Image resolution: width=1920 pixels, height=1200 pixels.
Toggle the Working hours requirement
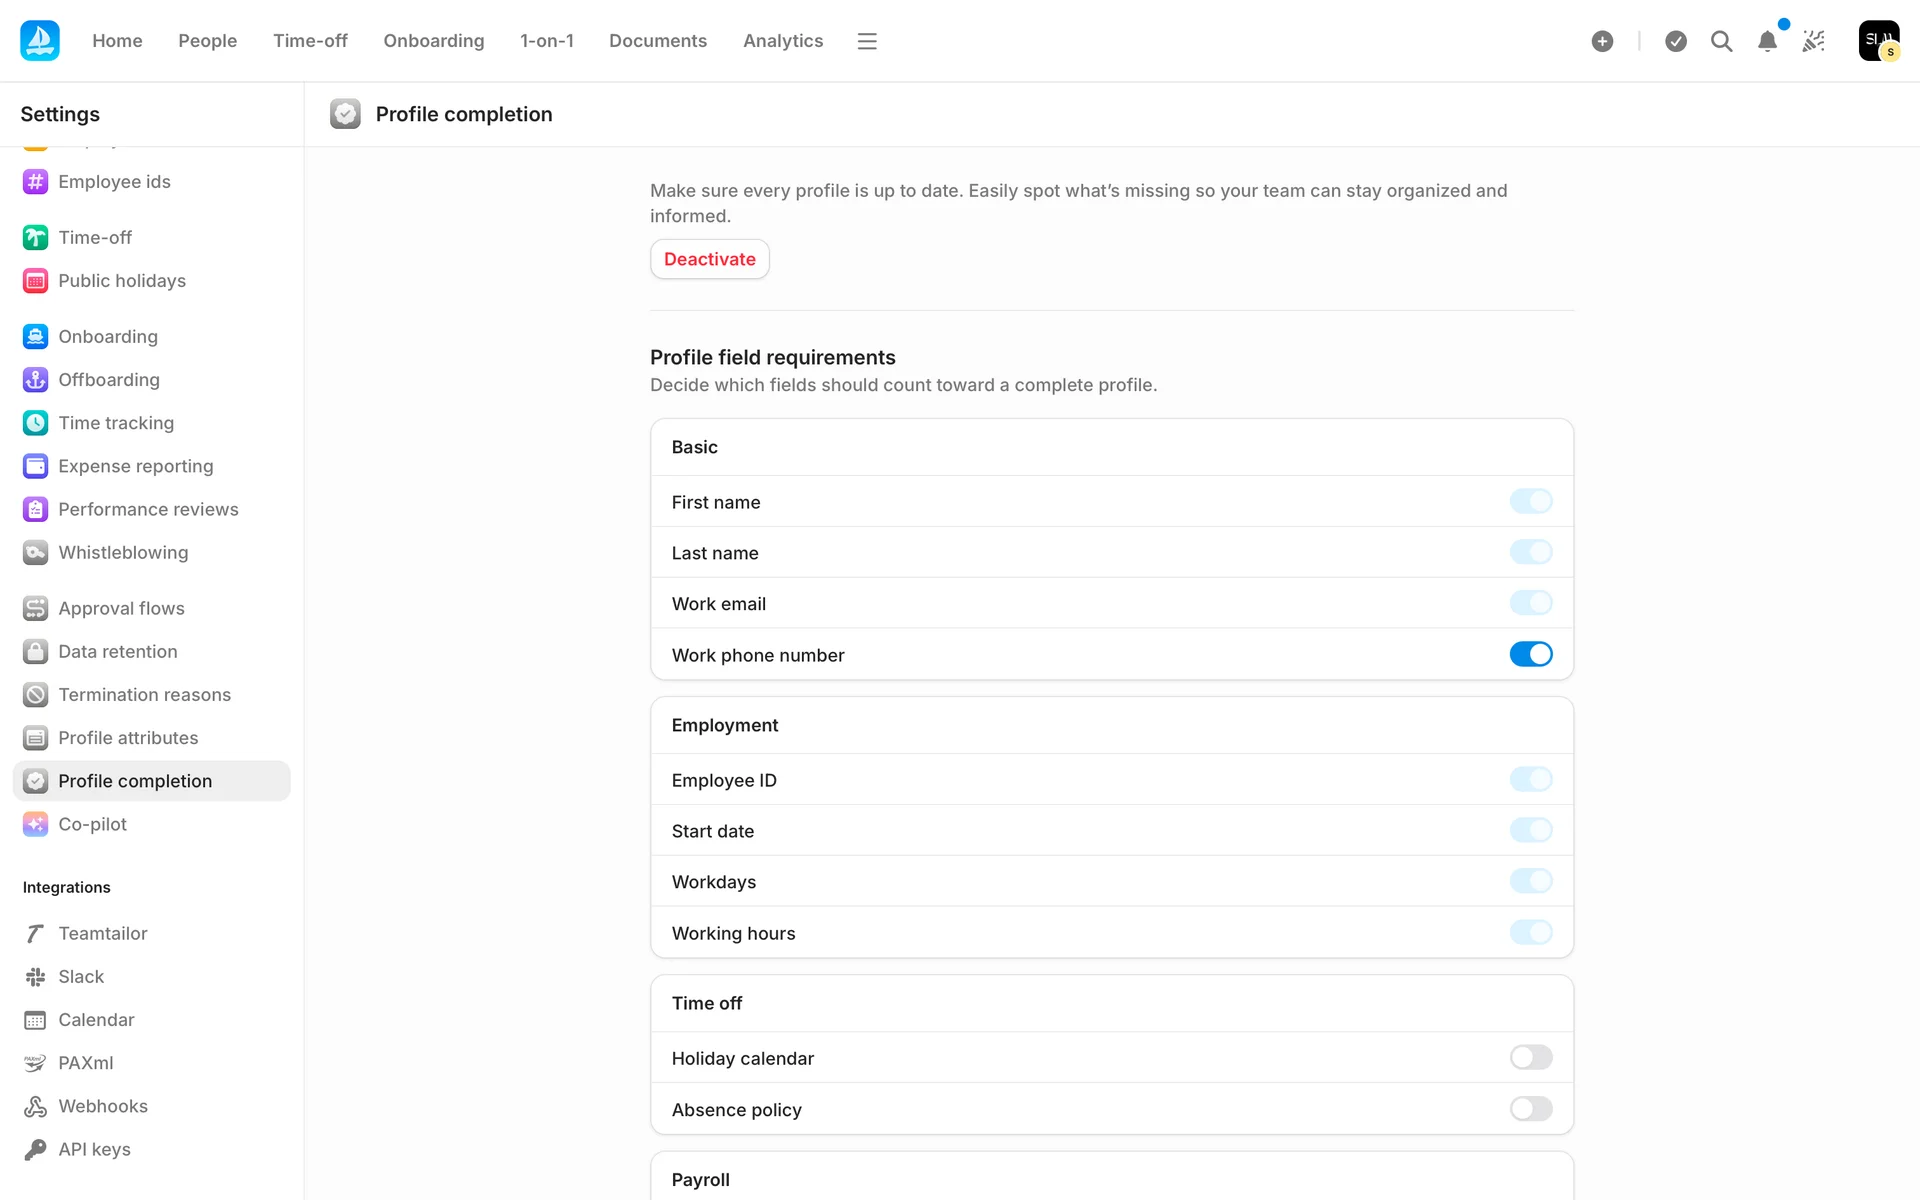point(1530,933)
